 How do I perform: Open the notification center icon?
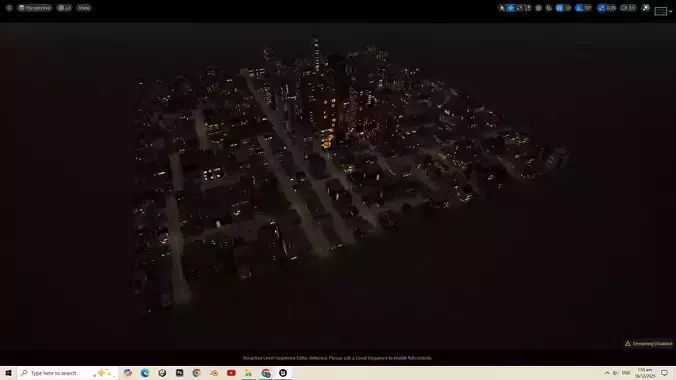click(664, 373)
